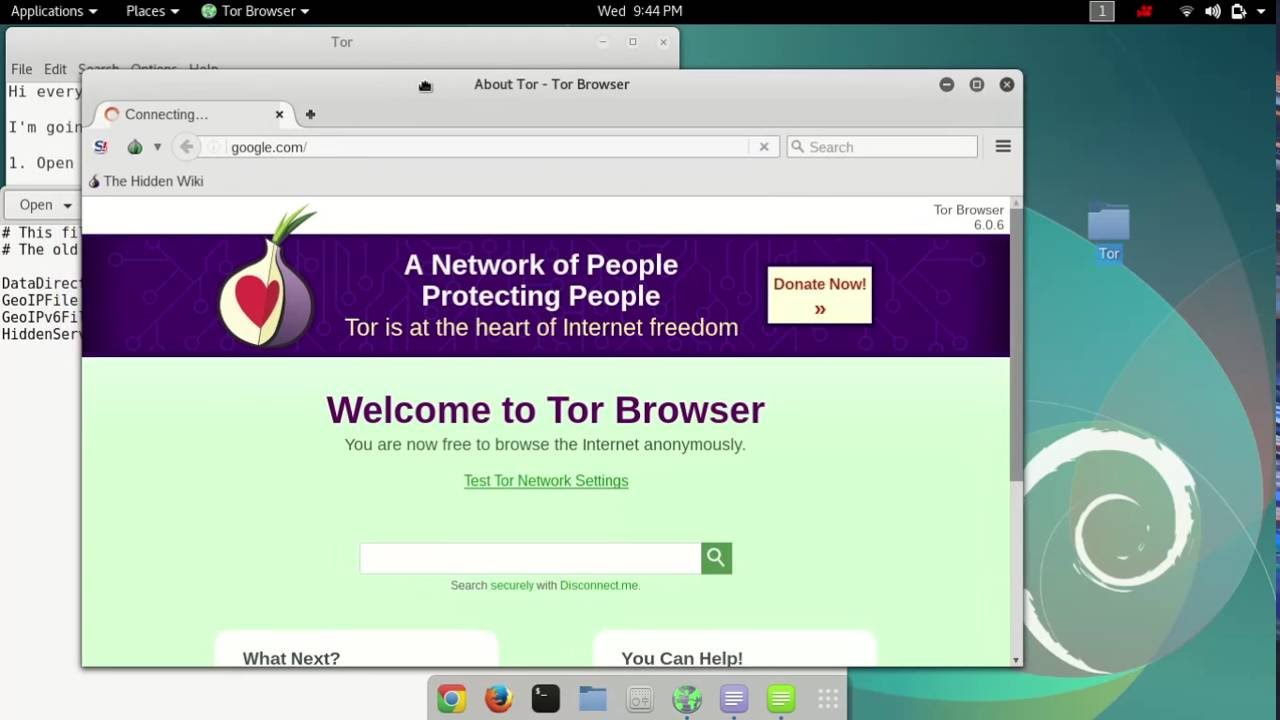Focus the browser Search box
This screenshot has height=720, width=1280.
click(x=882, y=147)
